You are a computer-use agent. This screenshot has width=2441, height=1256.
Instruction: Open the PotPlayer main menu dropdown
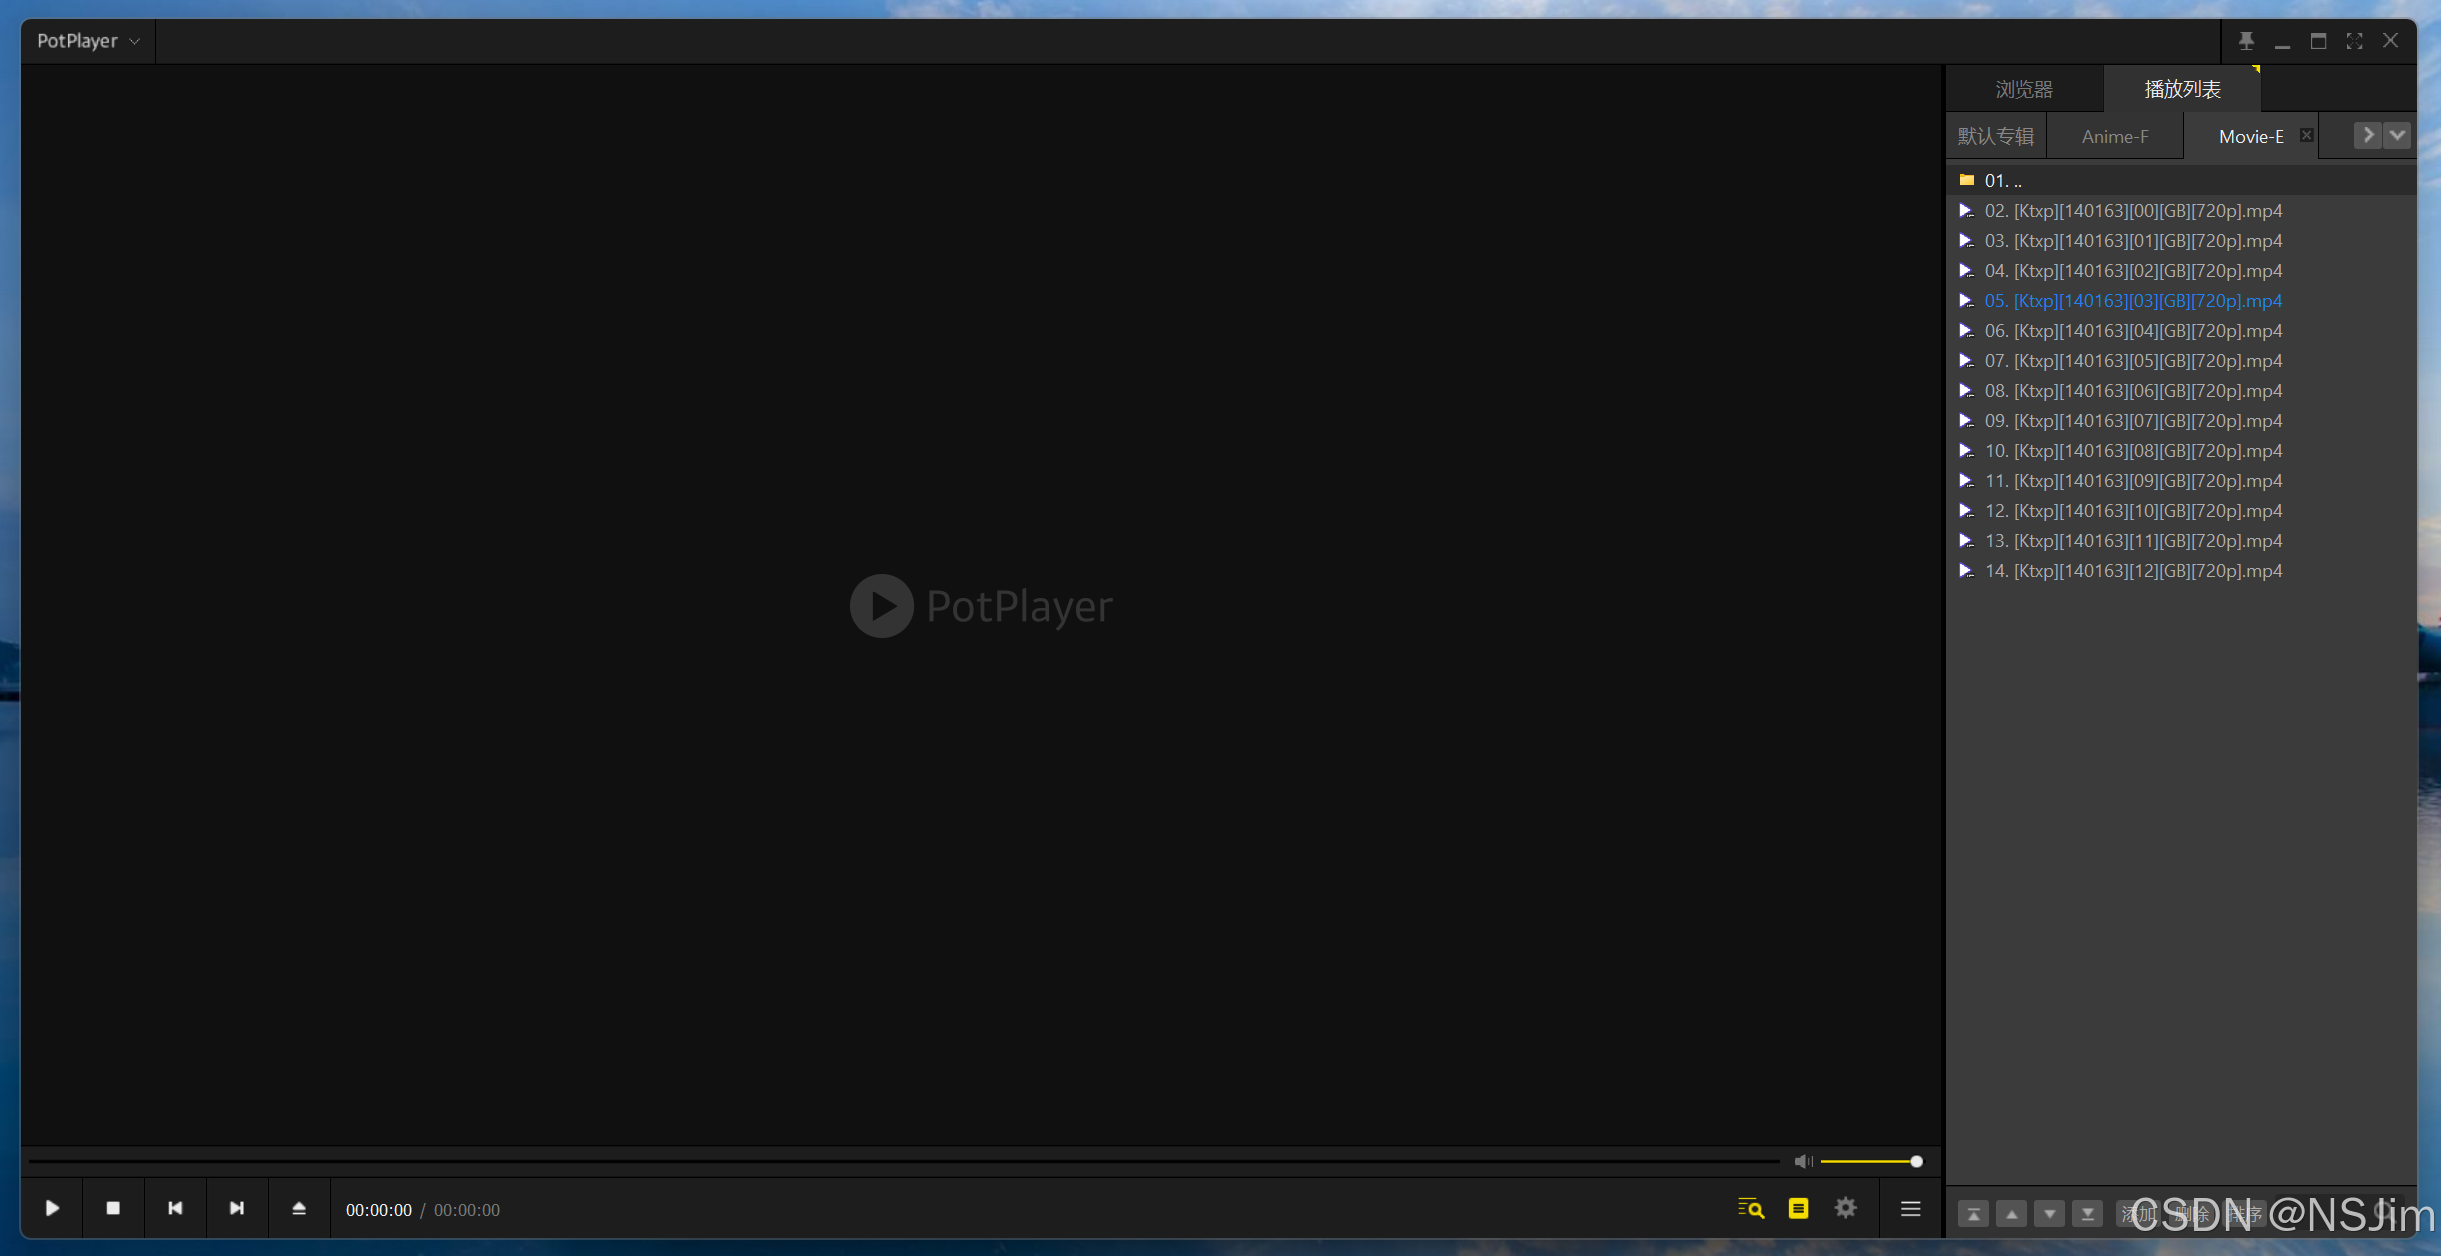point(88,41)
